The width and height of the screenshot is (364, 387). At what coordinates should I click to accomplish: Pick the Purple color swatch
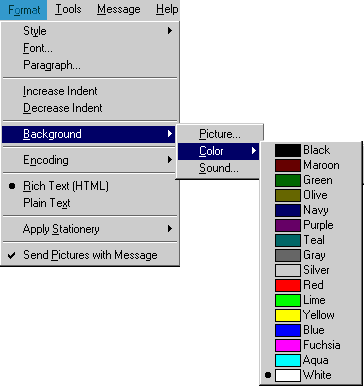coord(288,225)
